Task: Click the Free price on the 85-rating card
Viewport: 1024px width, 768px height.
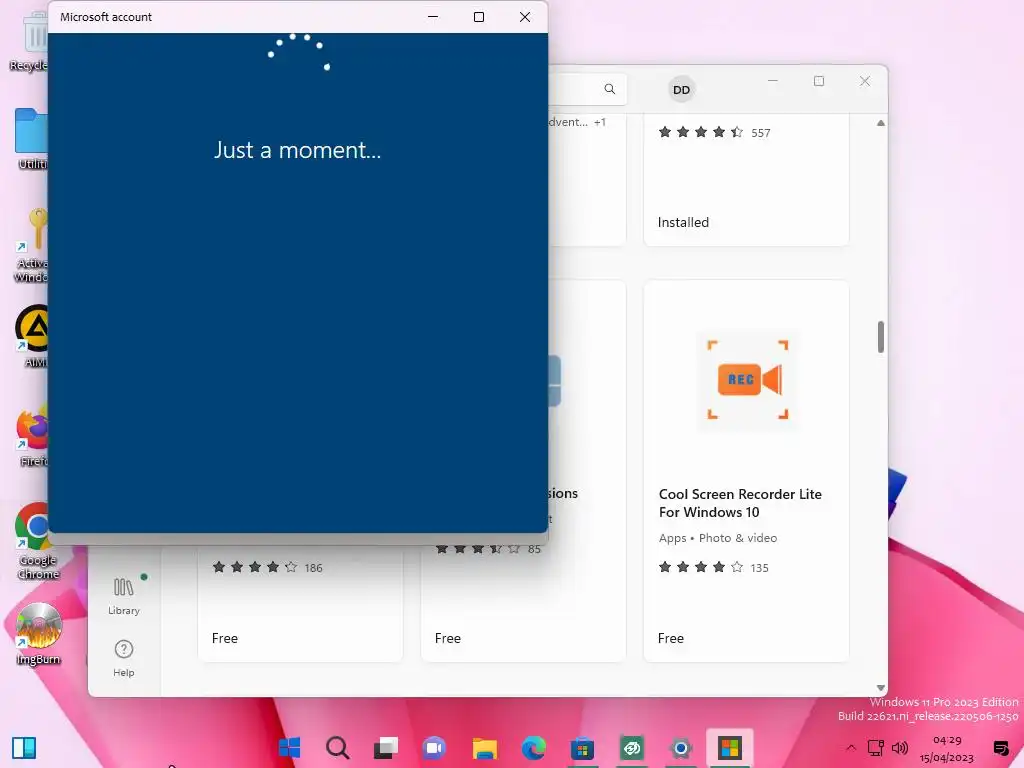Action: tap(448, 638)
